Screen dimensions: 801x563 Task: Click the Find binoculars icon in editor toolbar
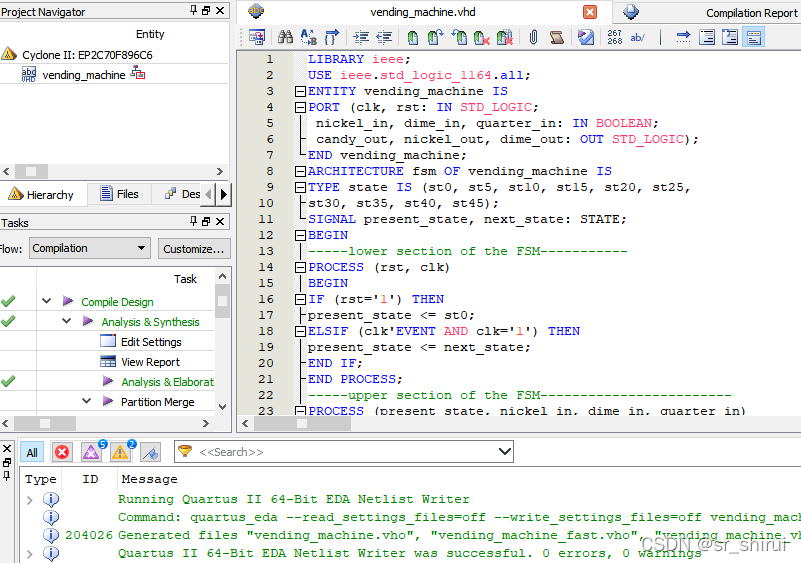pos(285,37)
